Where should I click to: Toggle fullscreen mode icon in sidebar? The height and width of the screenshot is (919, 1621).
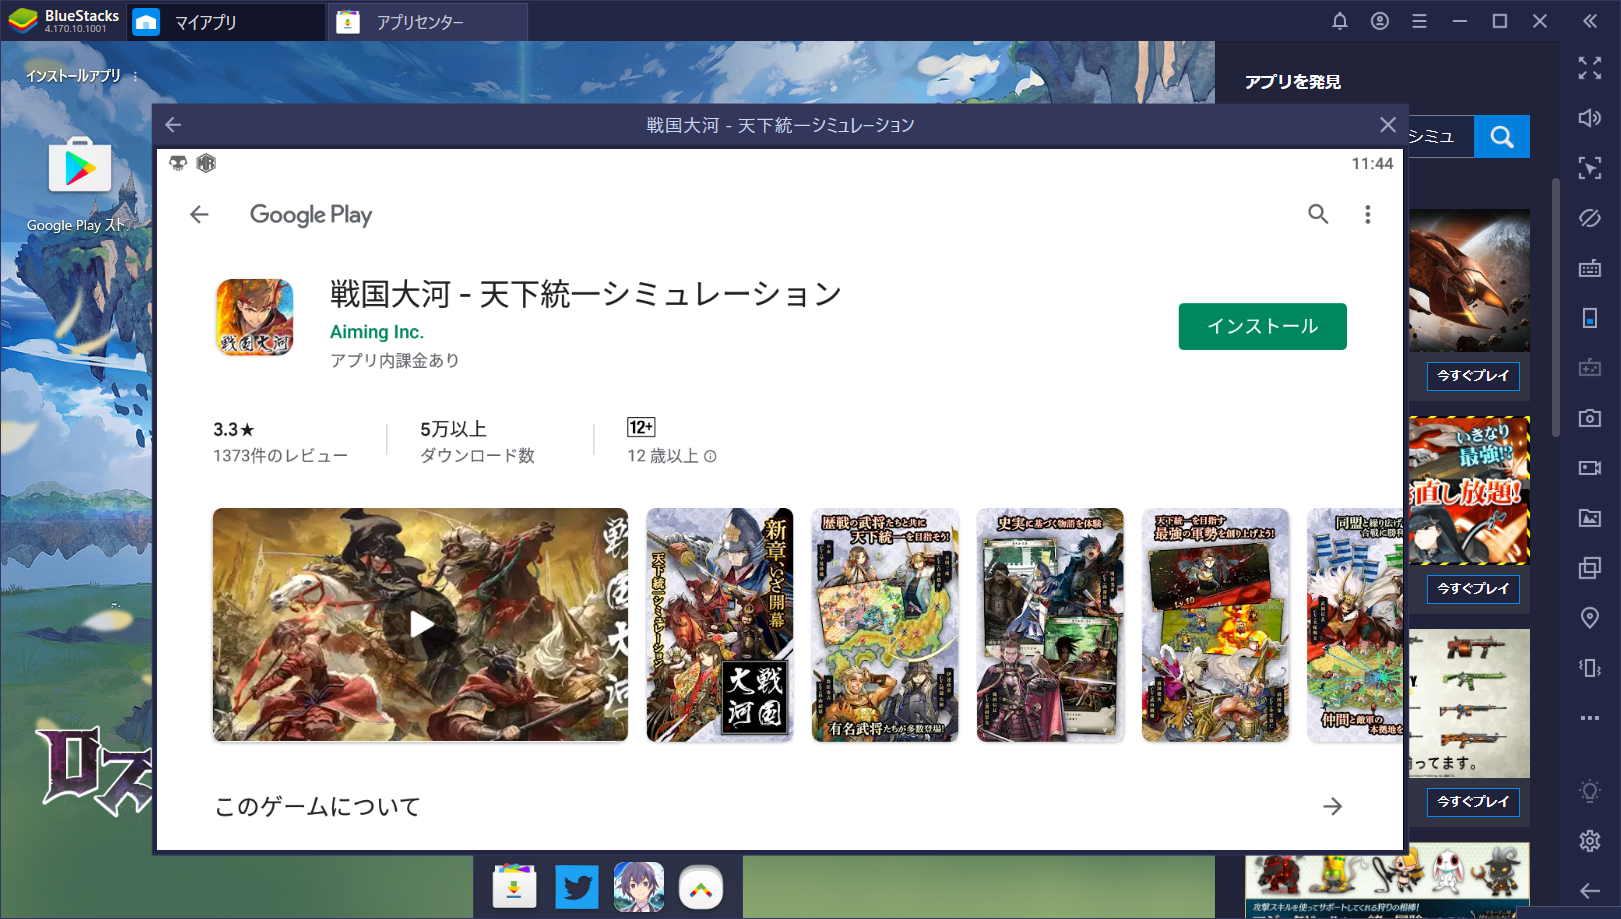pyautogui.click(x=1590, y=68)
